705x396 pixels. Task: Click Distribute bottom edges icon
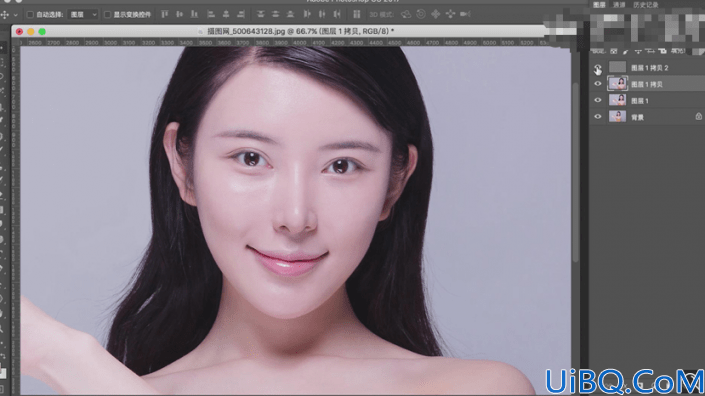point(290,14)
